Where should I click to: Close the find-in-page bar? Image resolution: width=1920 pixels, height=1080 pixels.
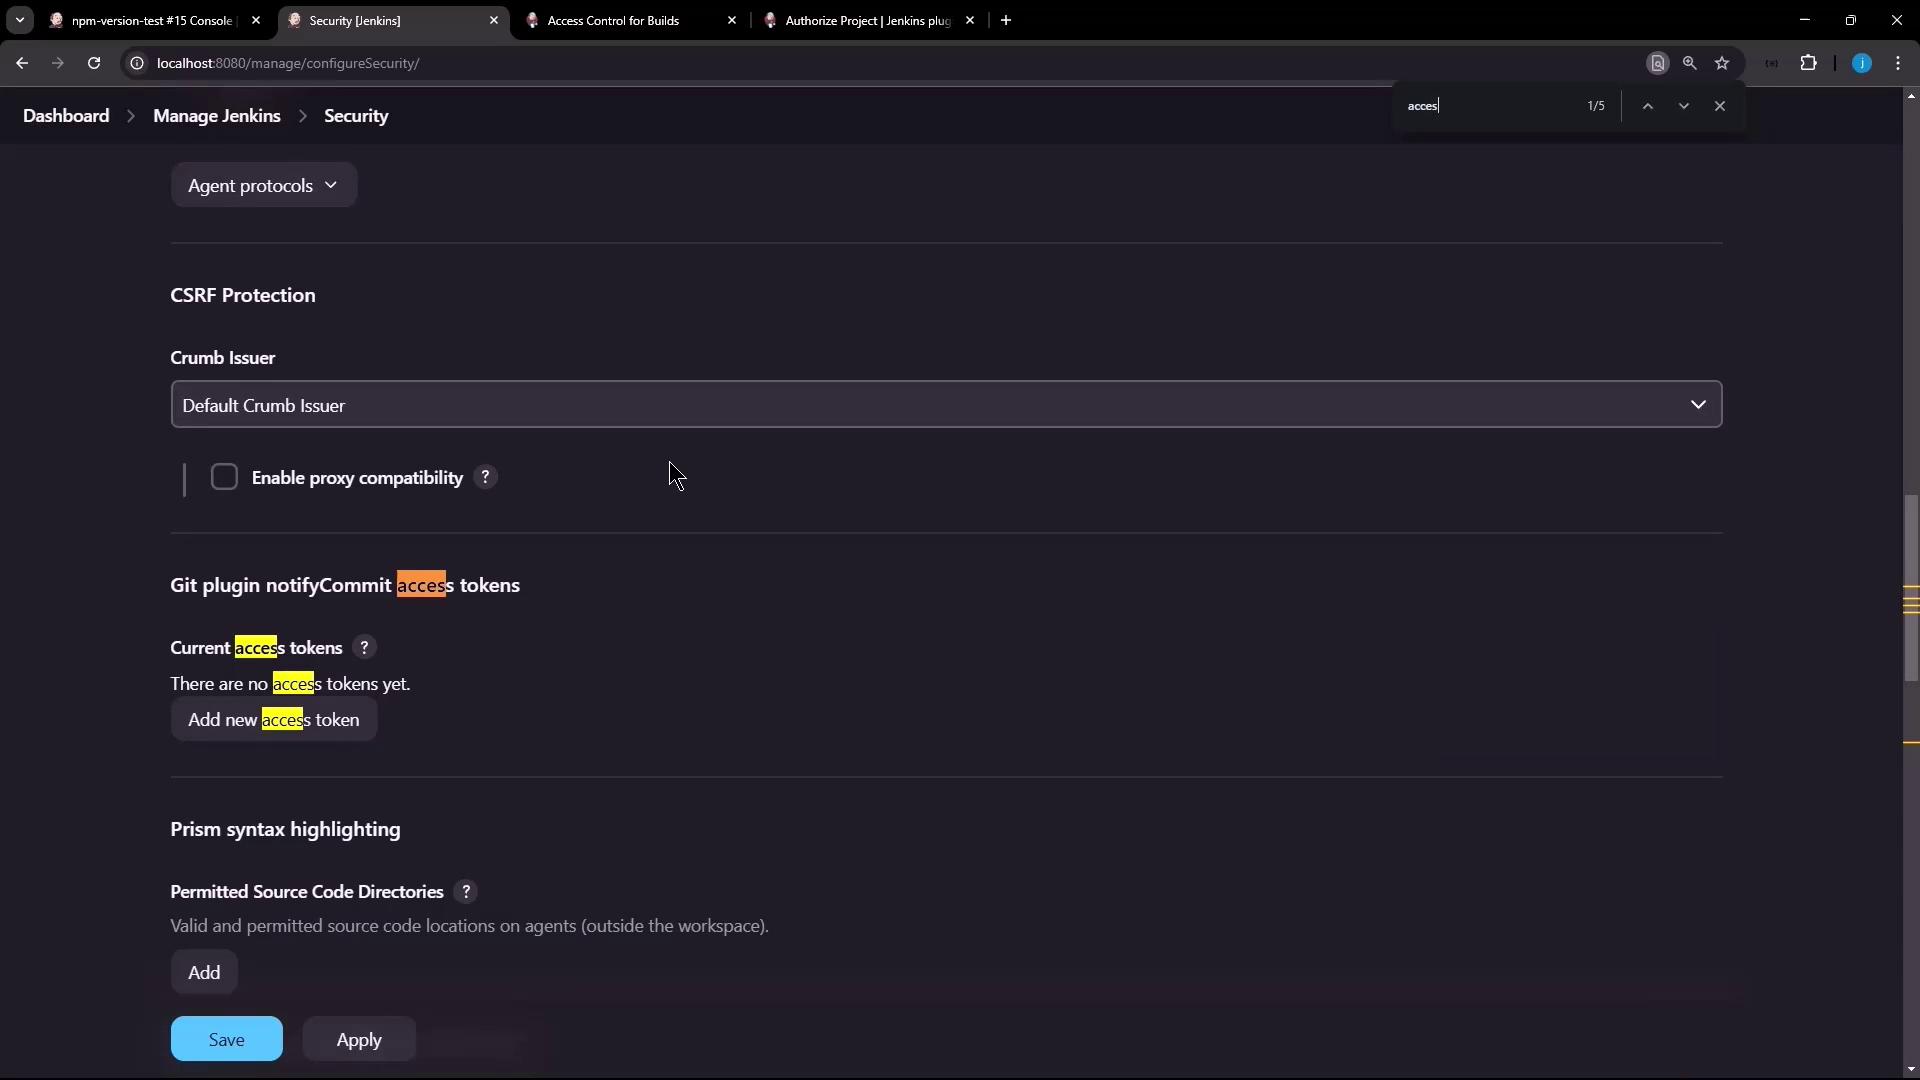pyautogui.click(x=1719, y=106)
